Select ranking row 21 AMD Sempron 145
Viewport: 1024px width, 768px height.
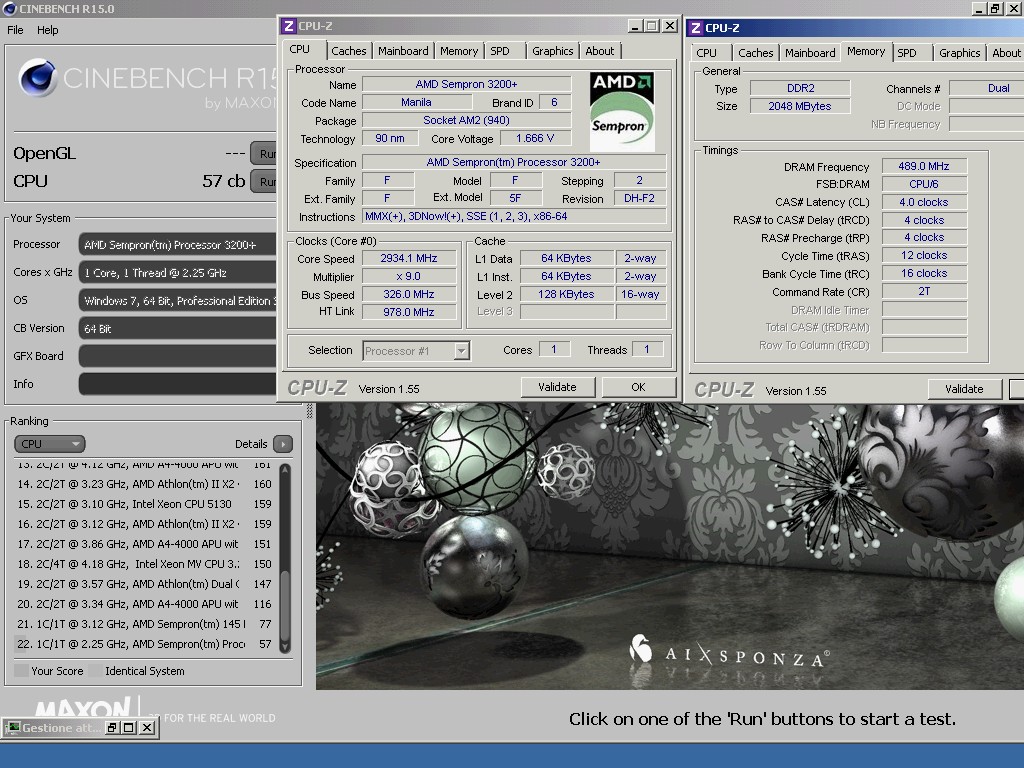click(144, 624)
